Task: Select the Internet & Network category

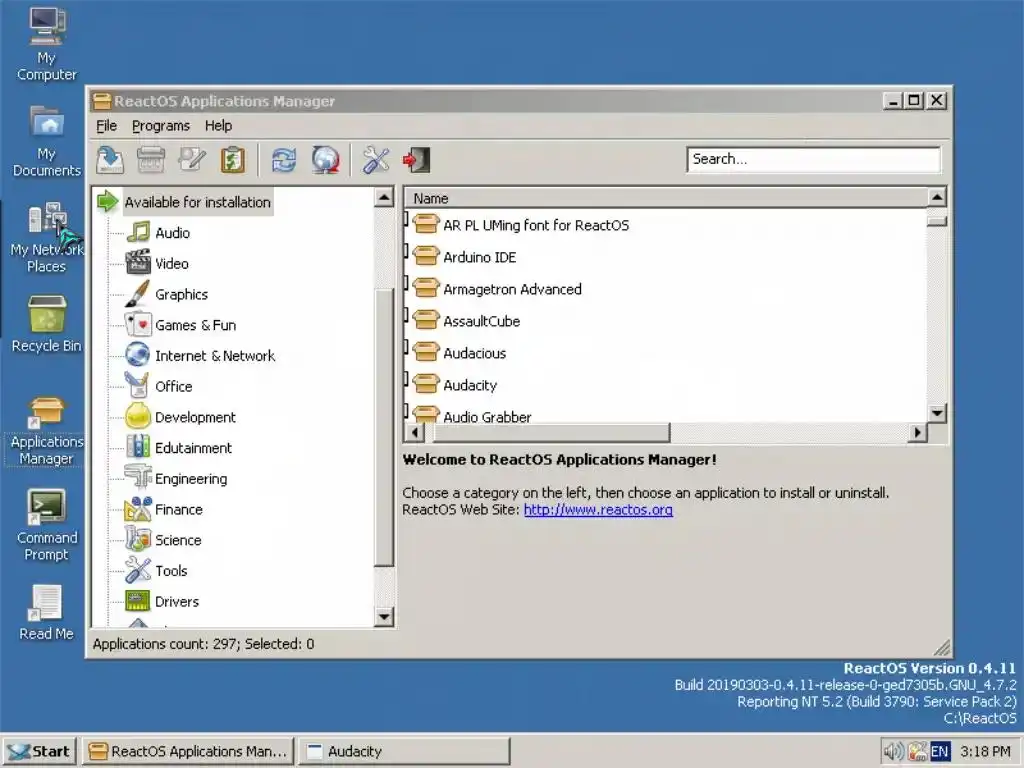Action: 215,356
